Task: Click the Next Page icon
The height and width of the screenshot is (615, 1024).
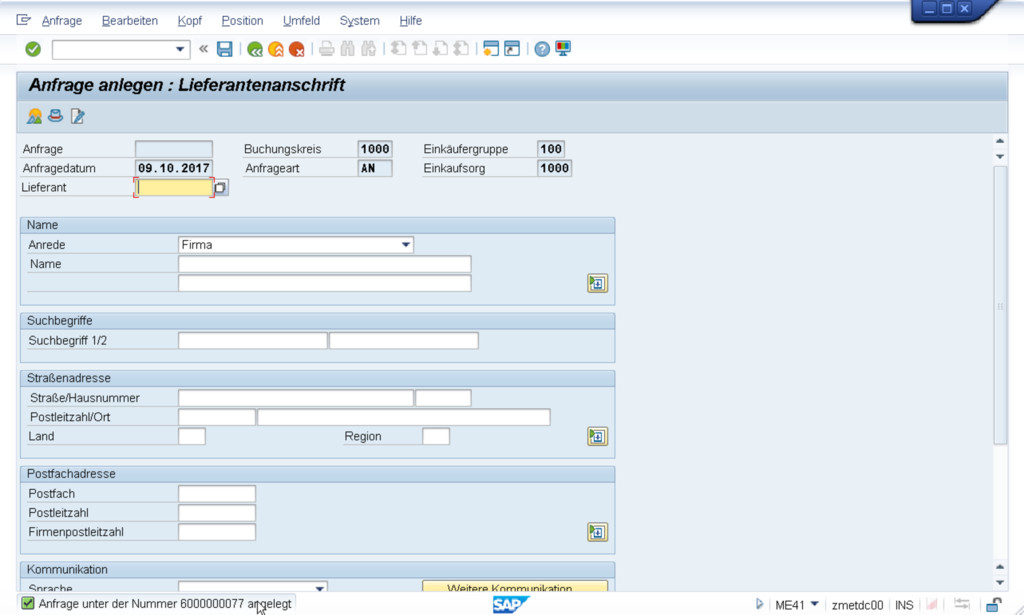Action: 440,49
